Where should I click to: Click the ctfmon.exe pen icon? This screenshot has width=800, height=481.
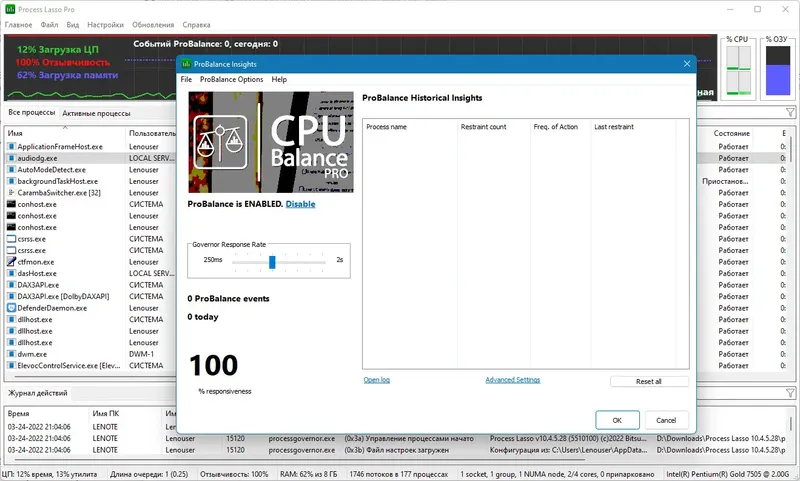[11, 262]
